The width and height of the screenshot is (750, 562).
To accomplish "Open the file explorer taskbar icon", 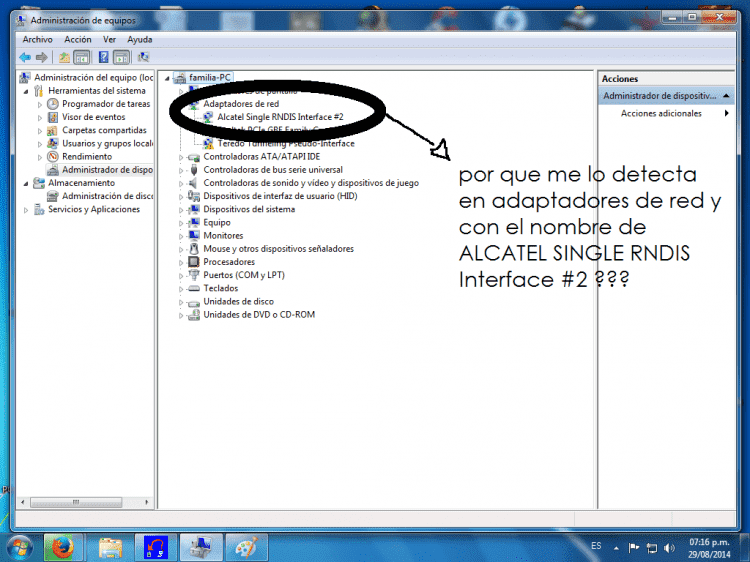I will (x=110, y=547).
